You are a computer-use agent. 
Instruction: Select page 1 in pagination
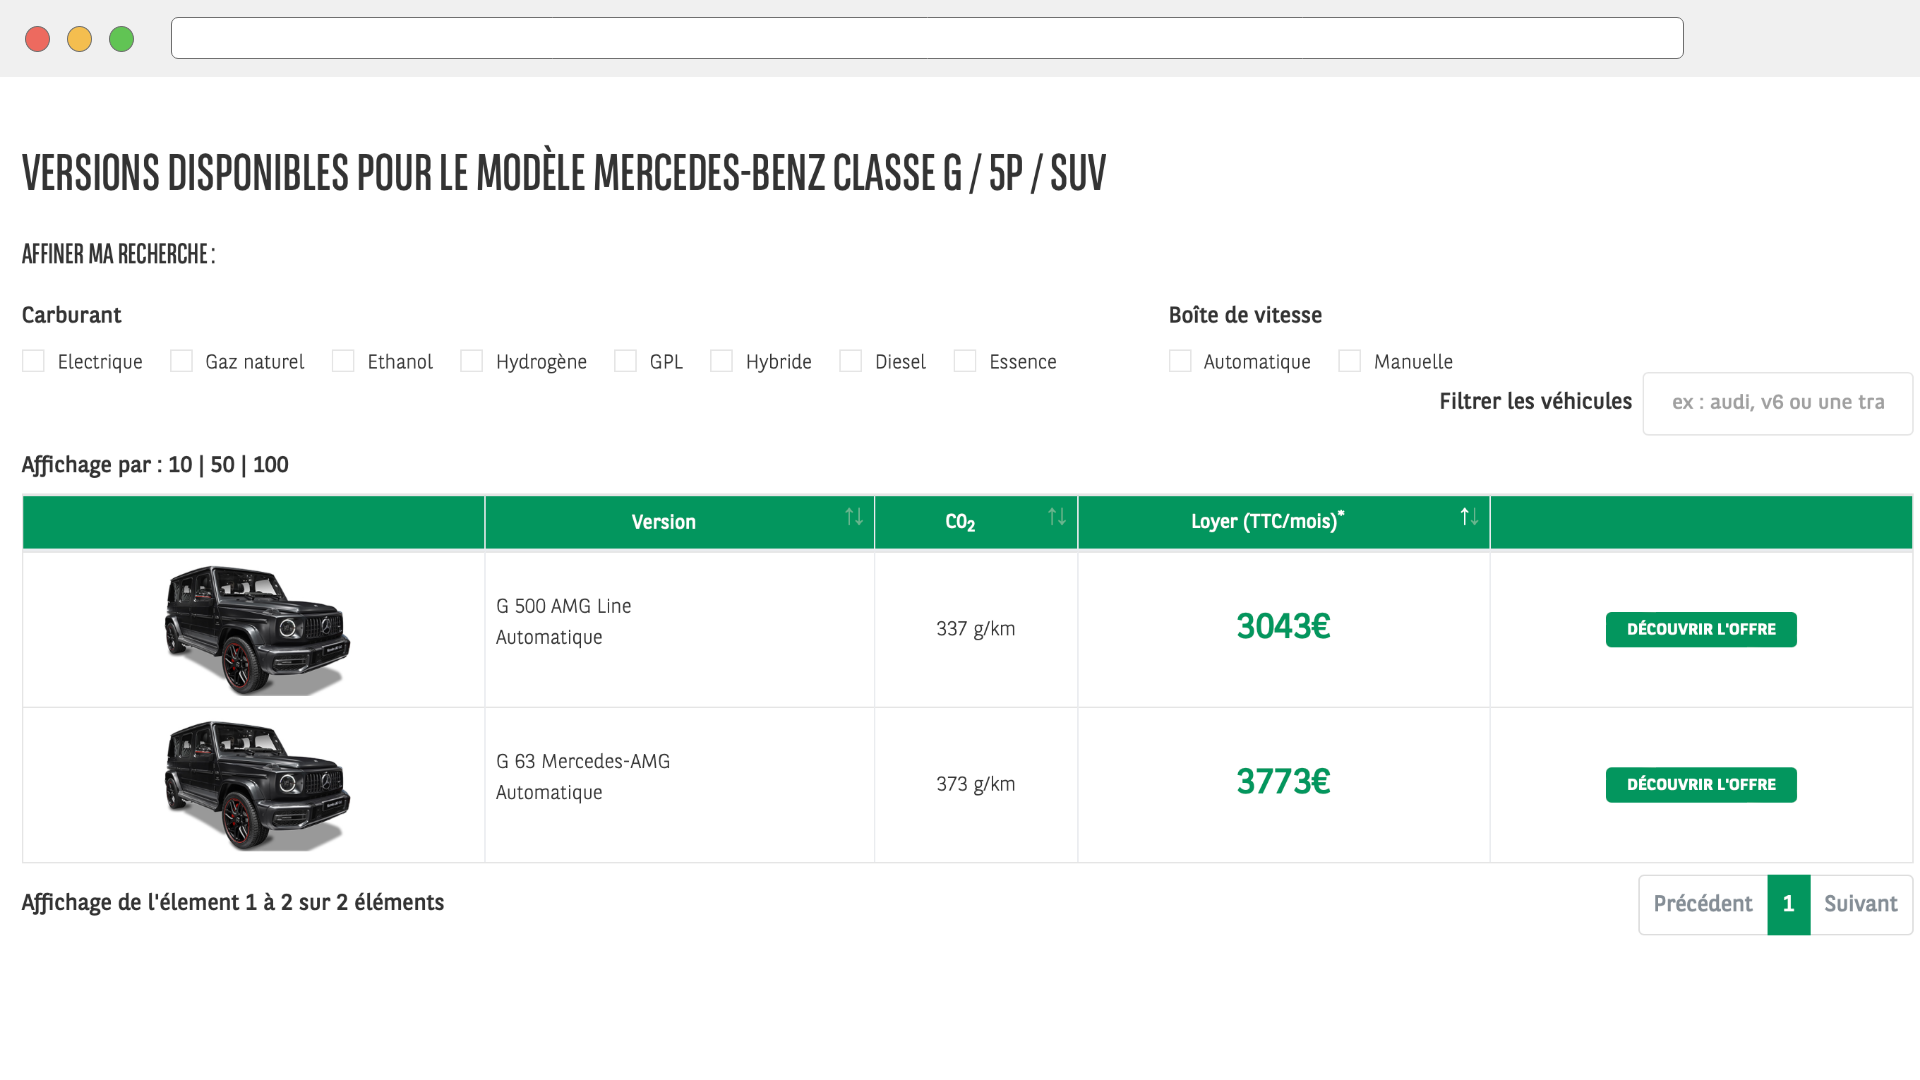[x=1788, y=904]
